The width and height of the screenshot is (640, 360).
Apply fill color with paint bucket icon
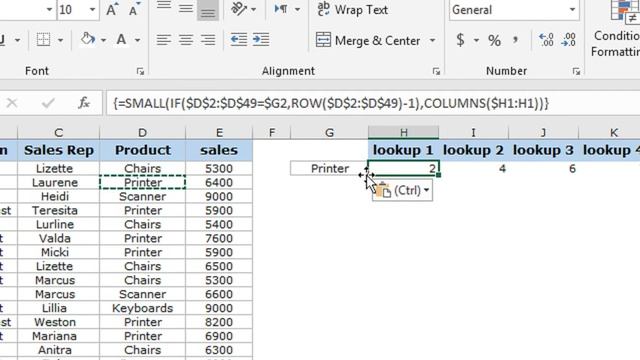click(x=88, y=40)
